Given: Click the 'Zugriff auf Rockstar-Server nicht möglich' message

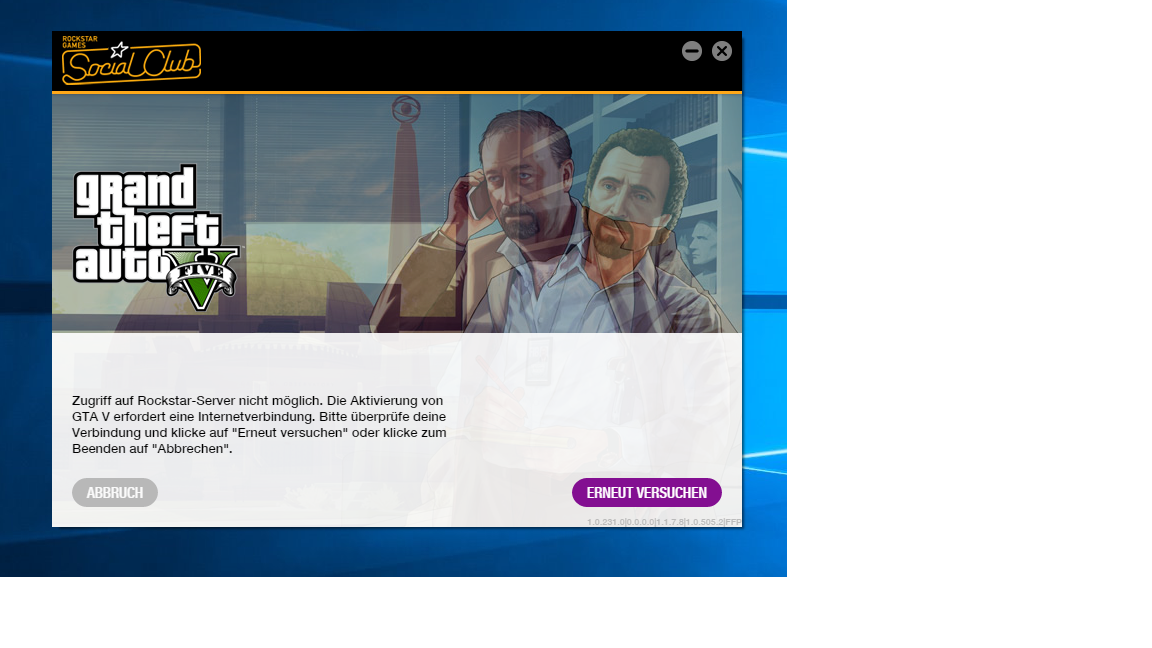Looking at the screenshot, I should 259,425.
